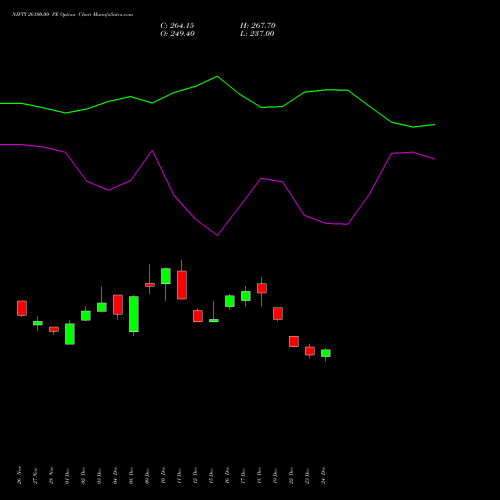Select the 28 Nov date label
The height and width of the screenshot is (500, 500).
click(x=51, y=475)
